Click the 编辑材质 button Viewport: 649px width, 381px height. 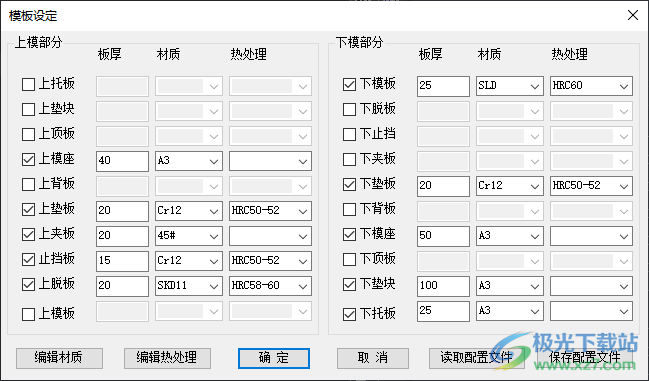pyautogui.click(x=59, y=358)
